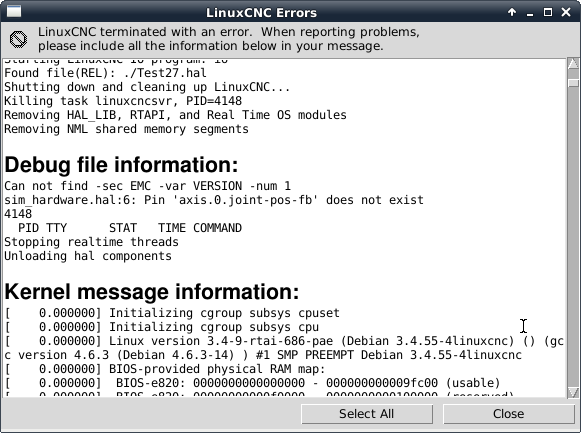Maximize the LinuxCNC Errors window
This screenshot has width=581, height=433.
coord(548,12)
